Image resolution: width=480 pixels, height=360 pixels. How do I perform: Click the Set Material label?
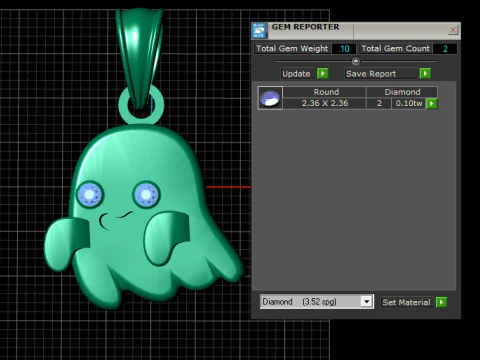(406, 302)
